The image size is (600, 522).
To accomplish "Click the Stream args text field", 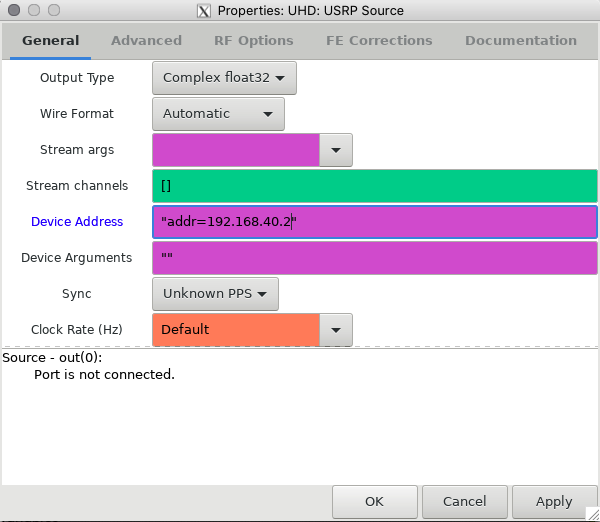I will click(236, 150).
